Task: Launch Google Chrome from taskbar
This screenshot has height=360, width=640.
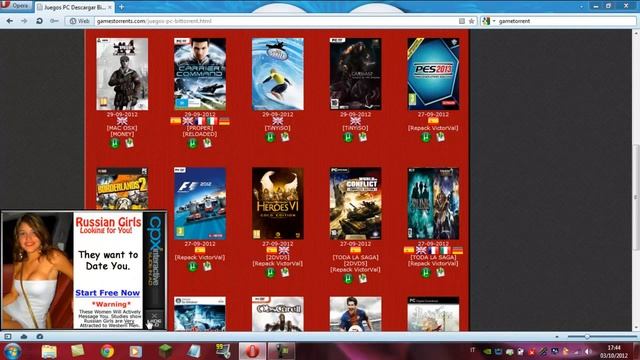Action: pyautogui.click(x=107, y=351)
